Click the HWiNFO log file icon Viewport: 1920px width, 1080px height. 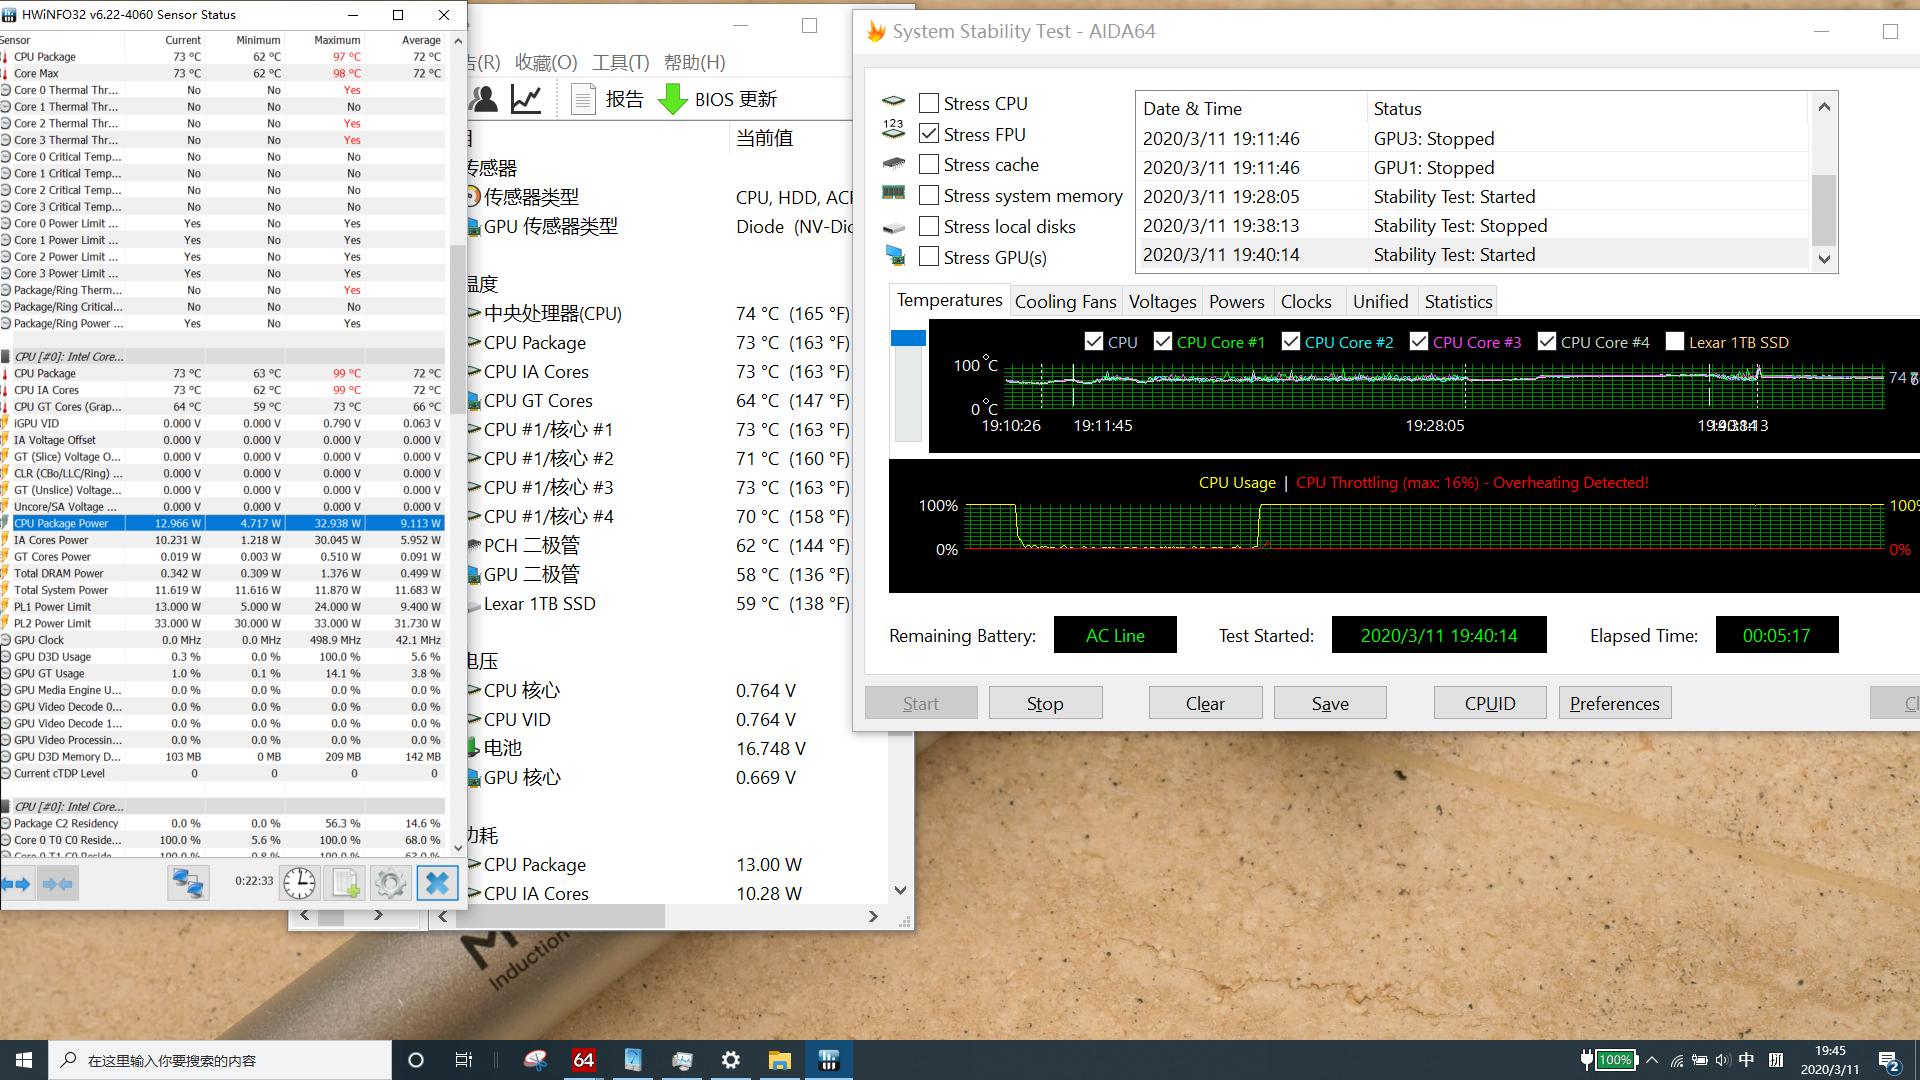(345, 883)
